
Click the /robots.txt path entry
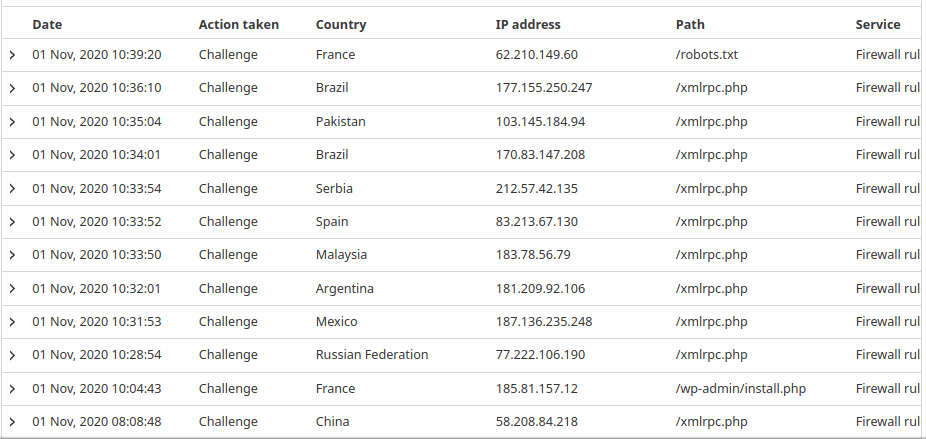coord(707,55)
